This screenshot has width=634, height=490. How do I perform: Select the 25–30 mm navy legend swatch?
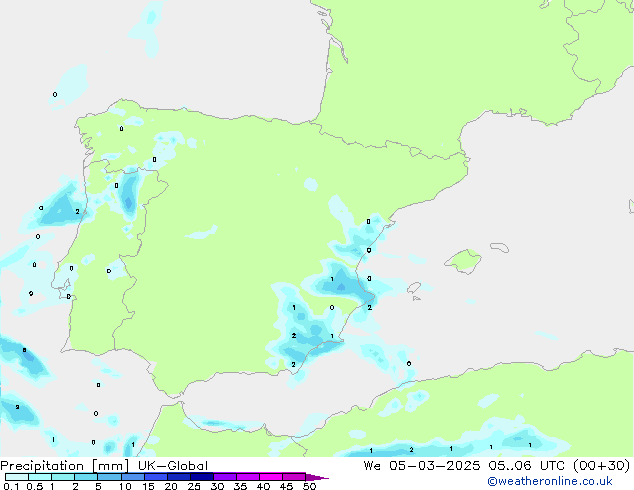coord(201,477)
